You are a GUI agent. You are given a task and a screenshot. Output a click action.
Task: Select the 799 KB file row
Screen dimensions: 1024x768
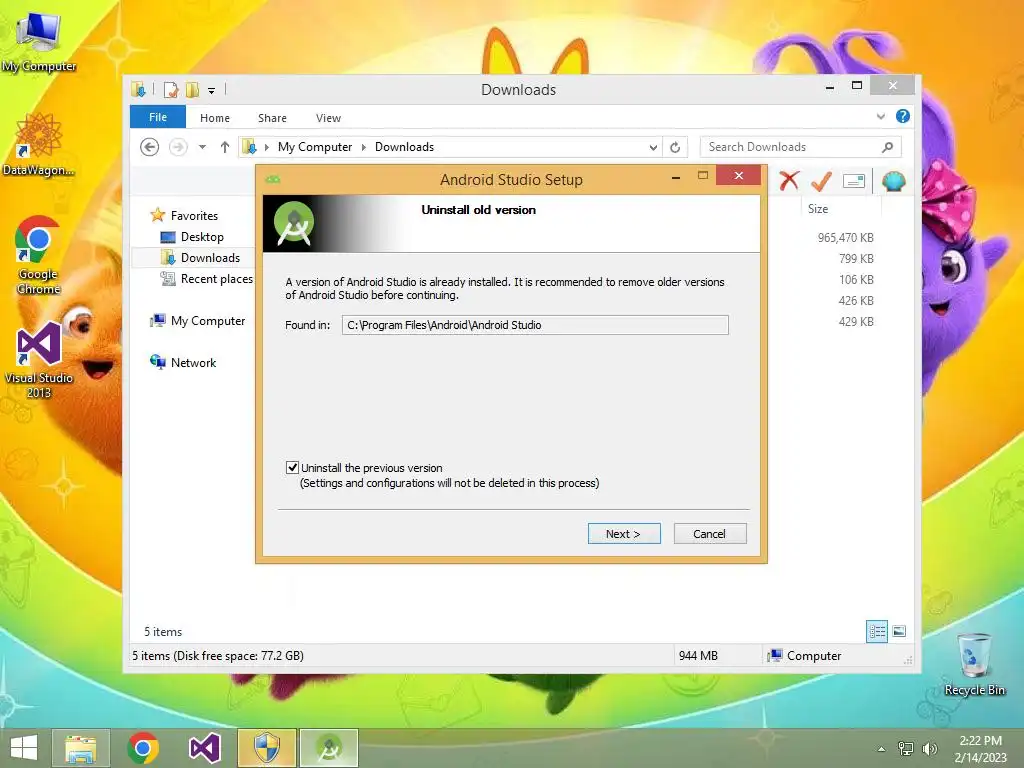[x=856, y=259]
